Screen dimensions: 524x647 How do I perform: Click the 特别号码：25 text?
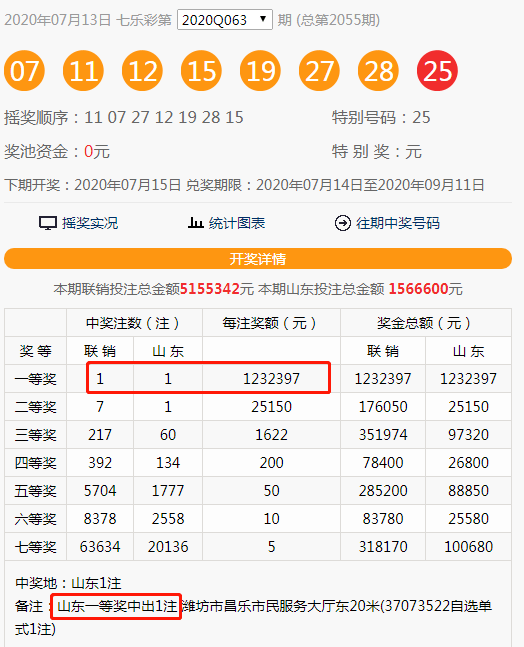click(381, 118)
